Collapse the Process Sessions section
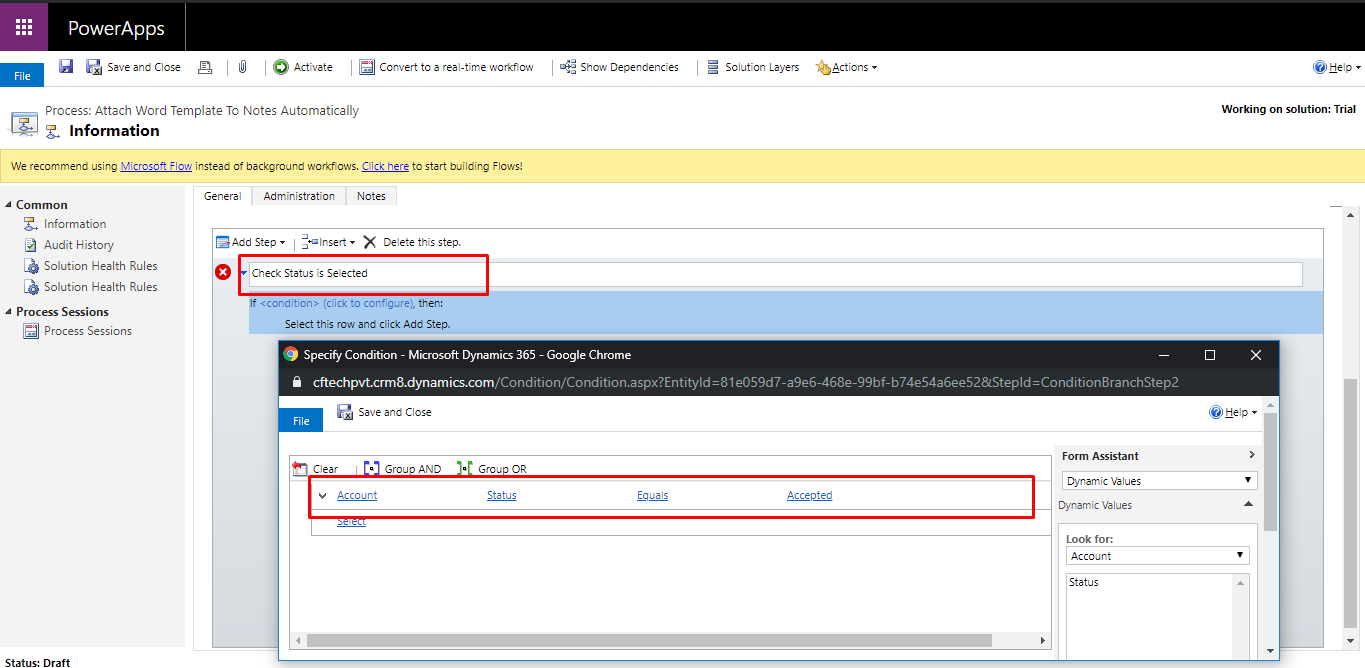The height and width of the screenshot is (668, 1365). pos(9,312)
